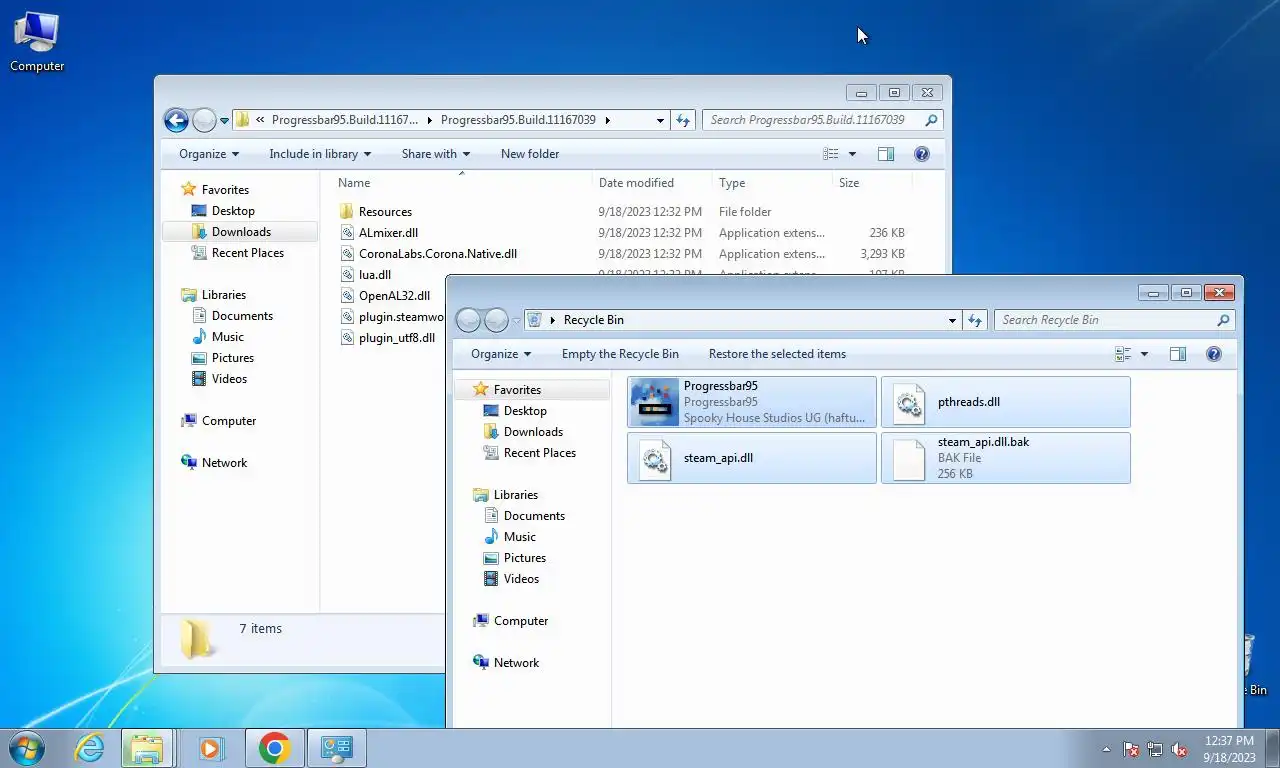1280x768 pixels.
Task: Select Recent Places in Progressbar95 window sidebar
Action: click(x=247, y=253)
